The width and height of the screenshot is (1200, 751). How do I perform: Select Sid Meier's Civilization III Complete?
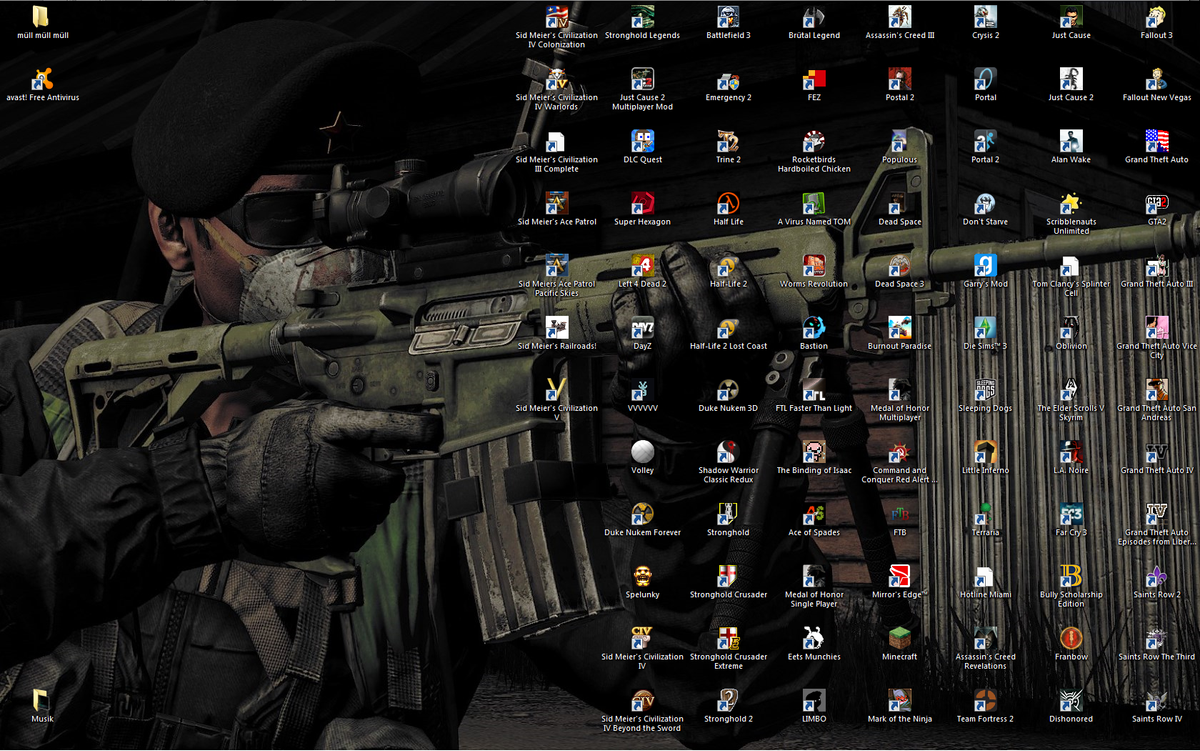[557, 141]
